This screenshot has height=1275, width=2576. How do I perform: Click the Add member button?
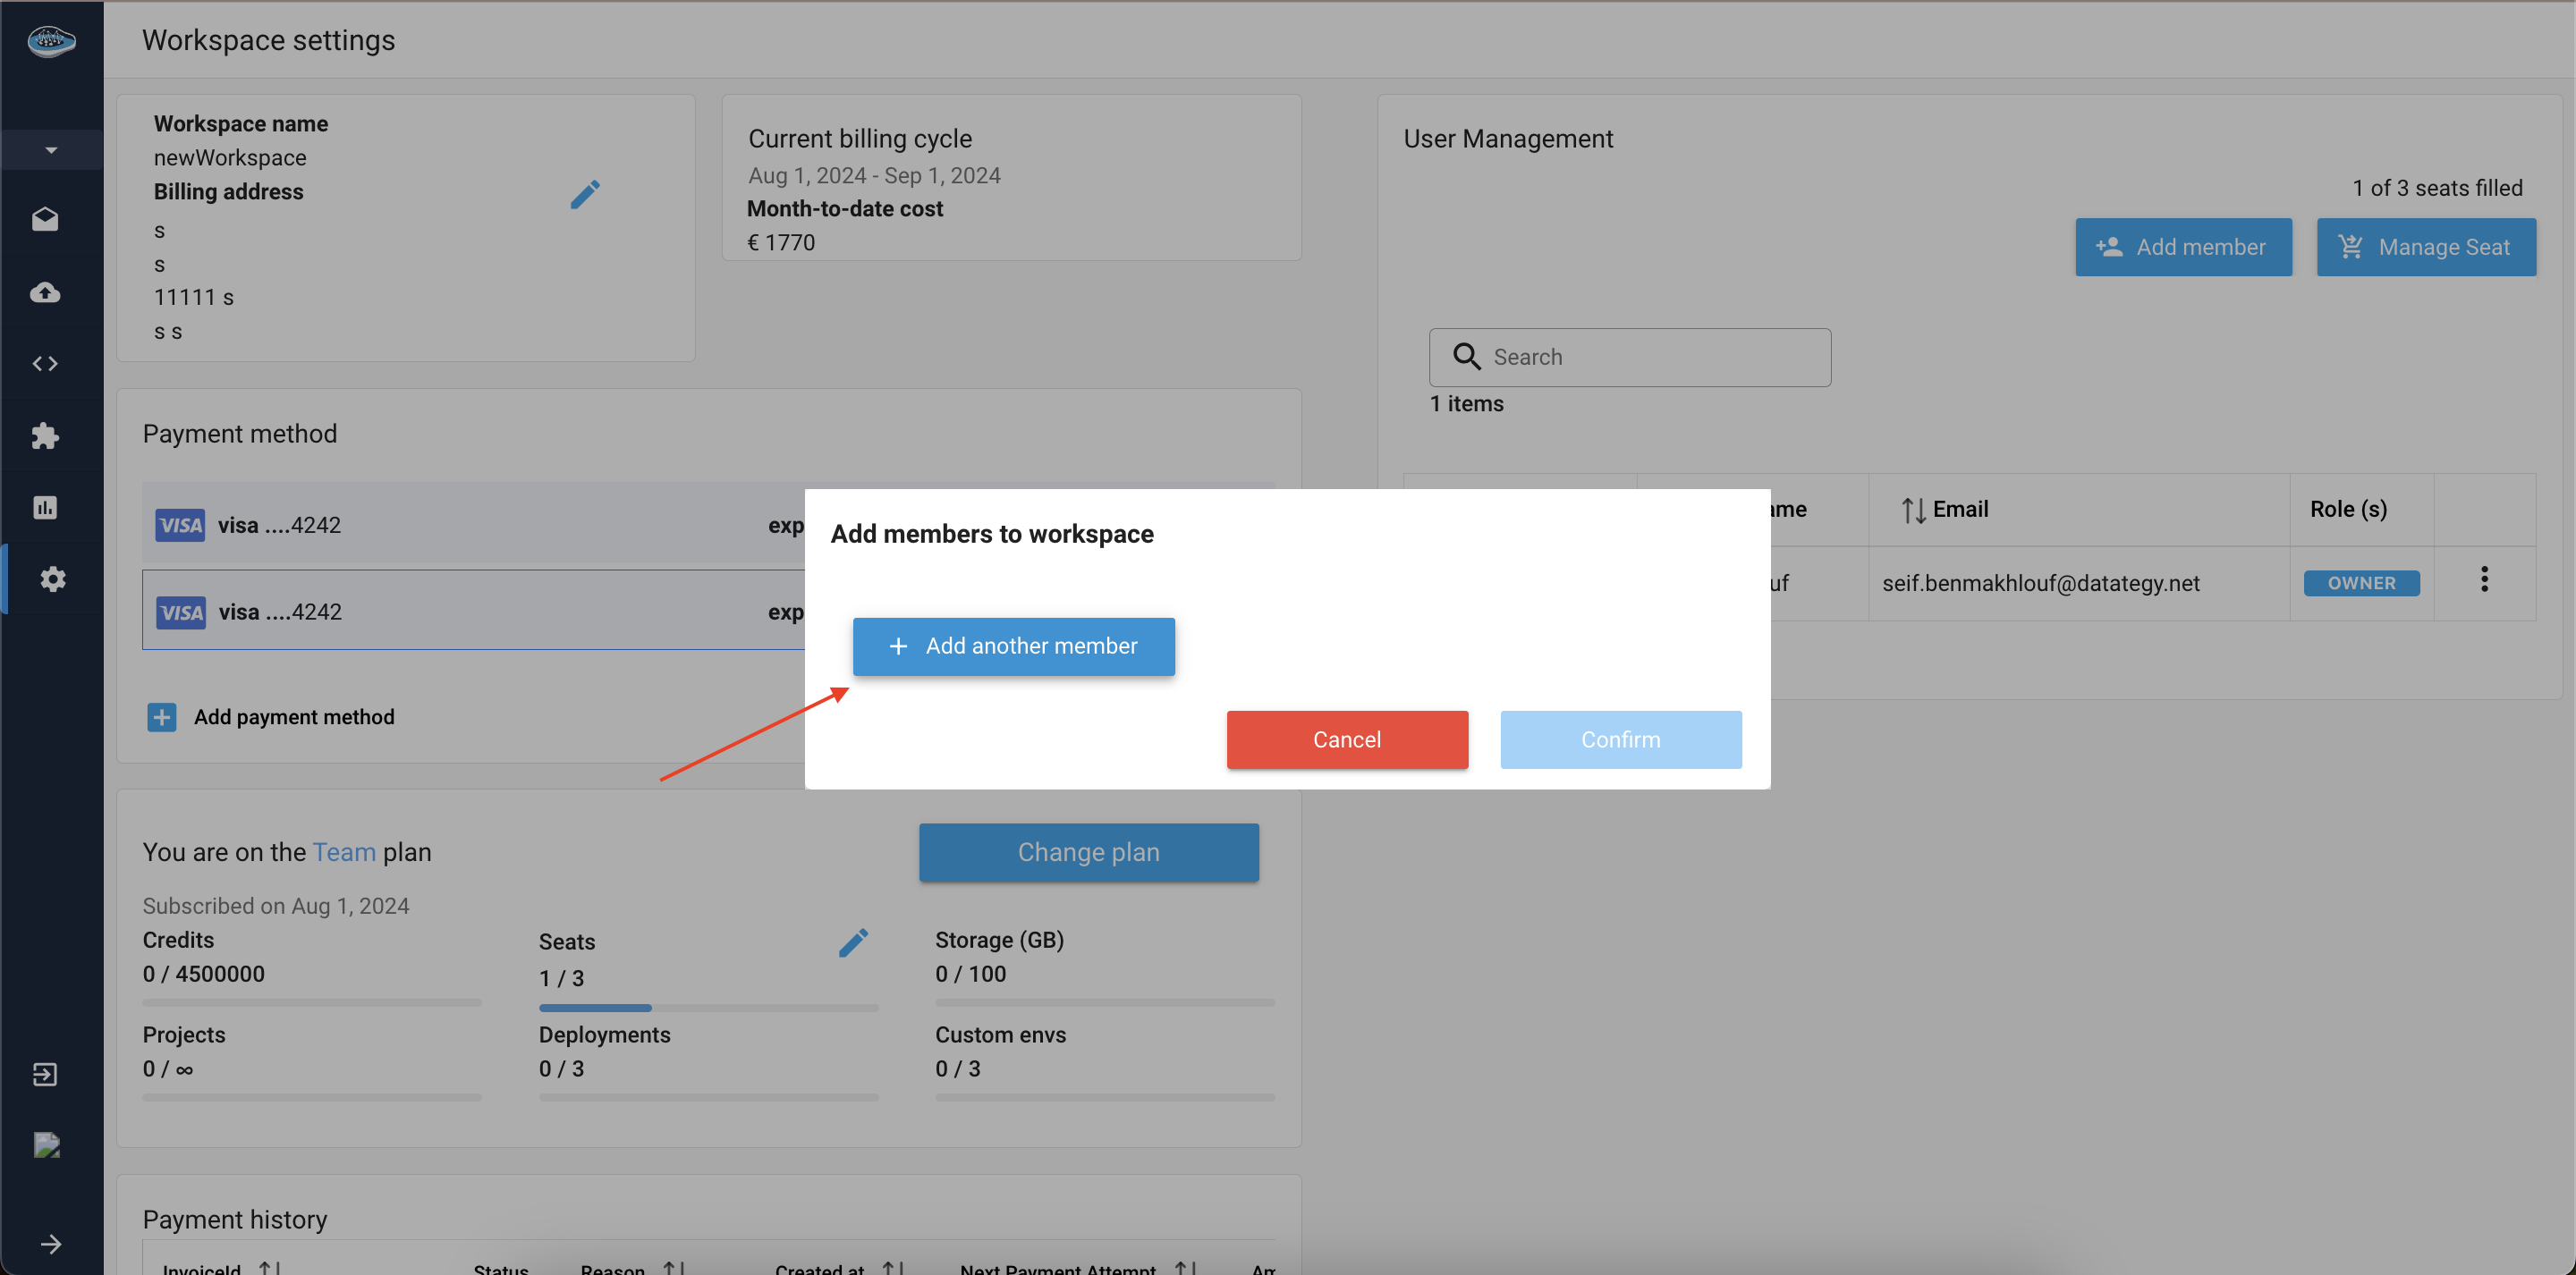click(x=2183, y=247)
